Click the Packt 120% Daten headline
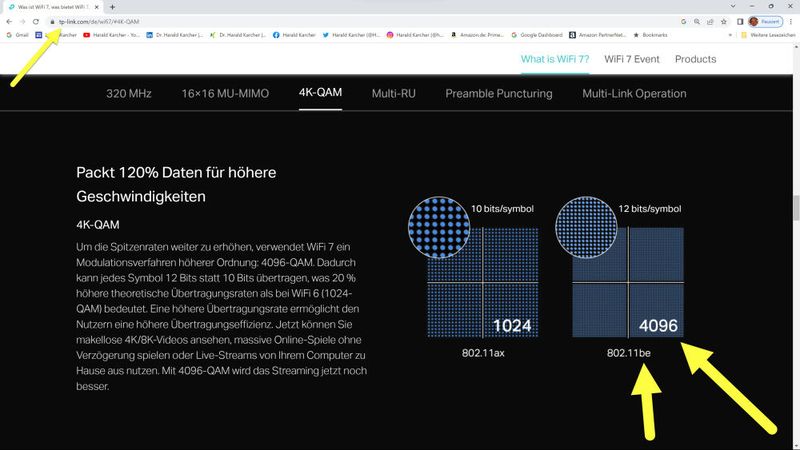This screenshot has height=450, width=800. (176, 184)
